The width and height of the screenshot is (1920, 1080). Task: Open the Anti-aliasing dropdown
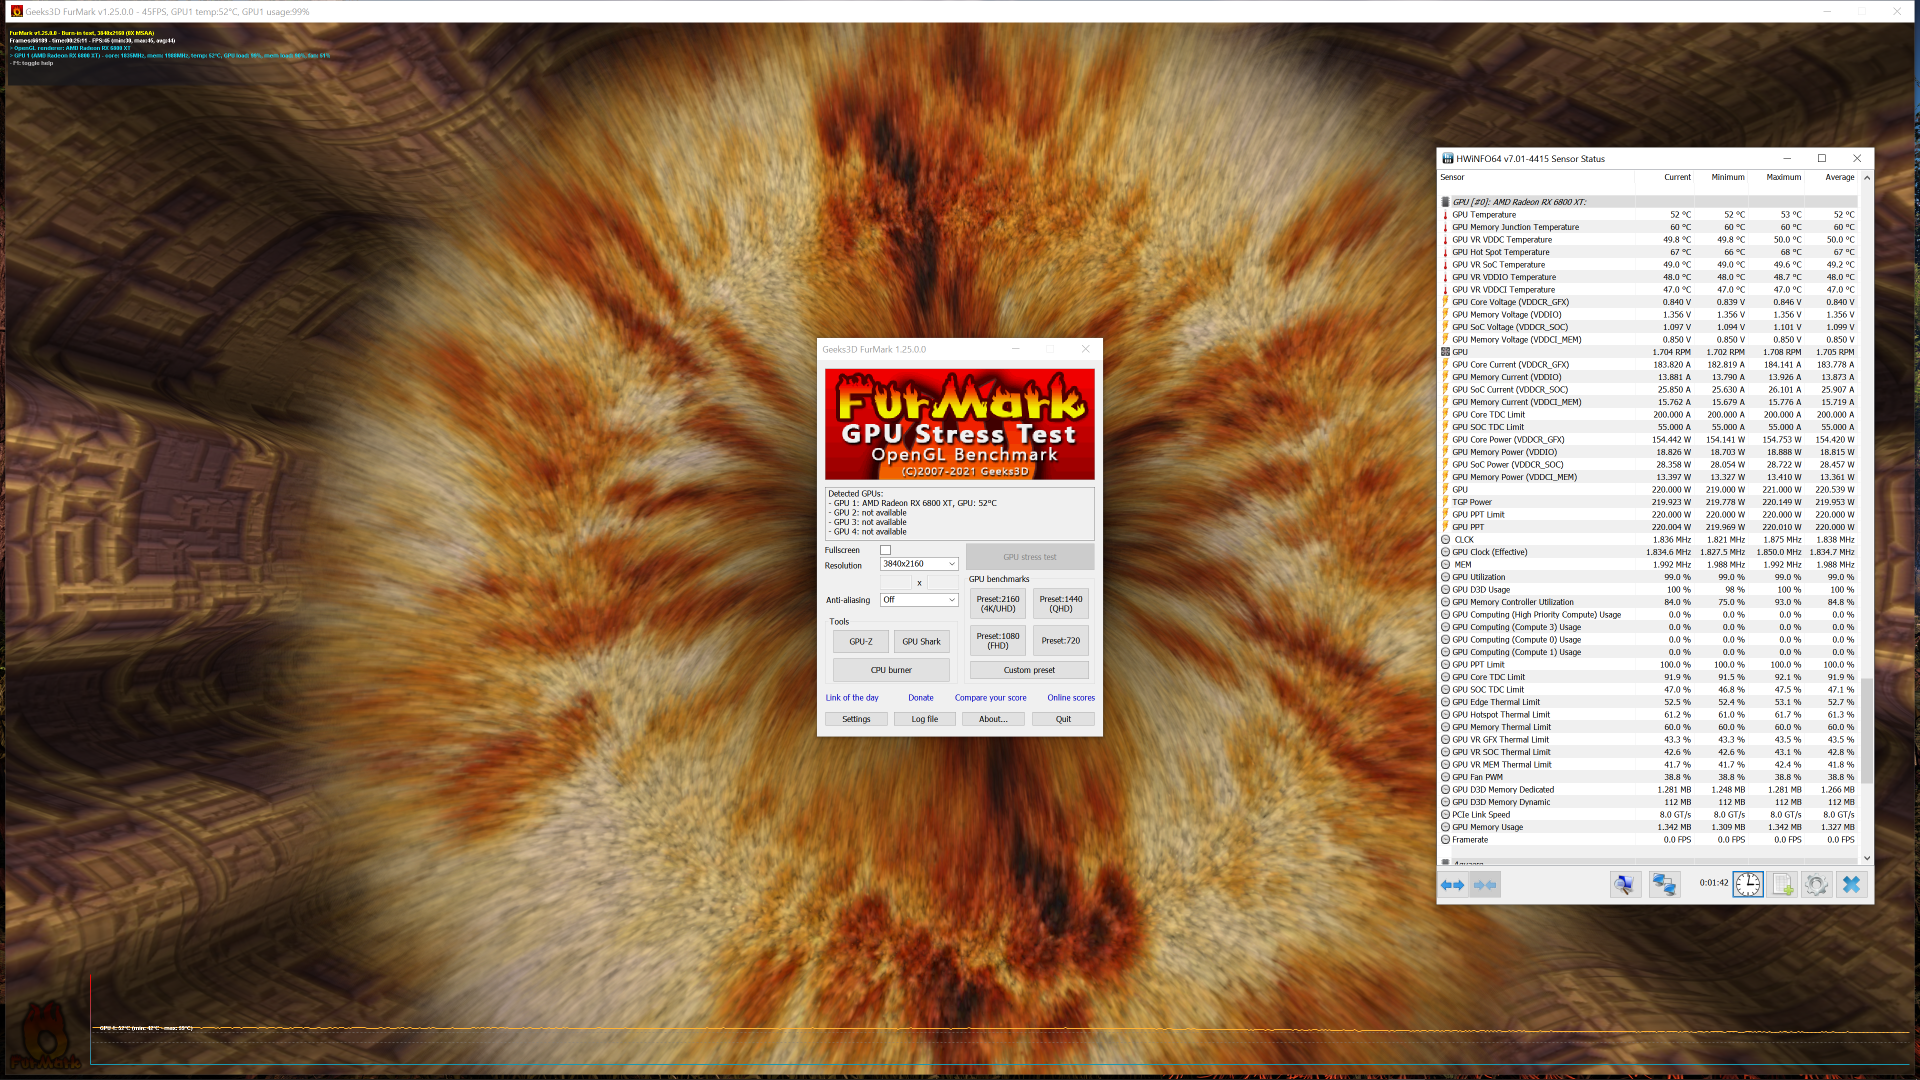(x=919, y=600)
